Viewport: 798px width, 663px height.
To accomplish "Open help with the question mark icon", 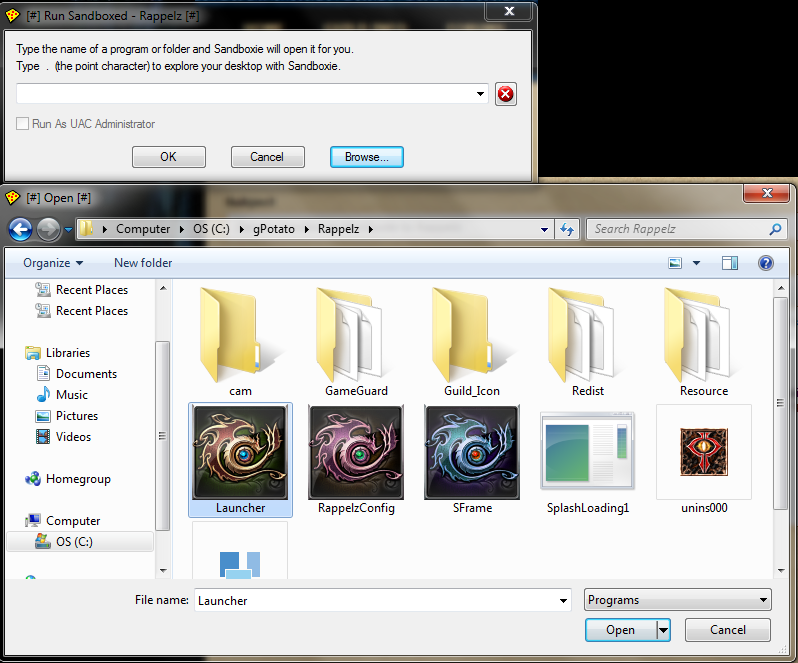I will 765,263.
